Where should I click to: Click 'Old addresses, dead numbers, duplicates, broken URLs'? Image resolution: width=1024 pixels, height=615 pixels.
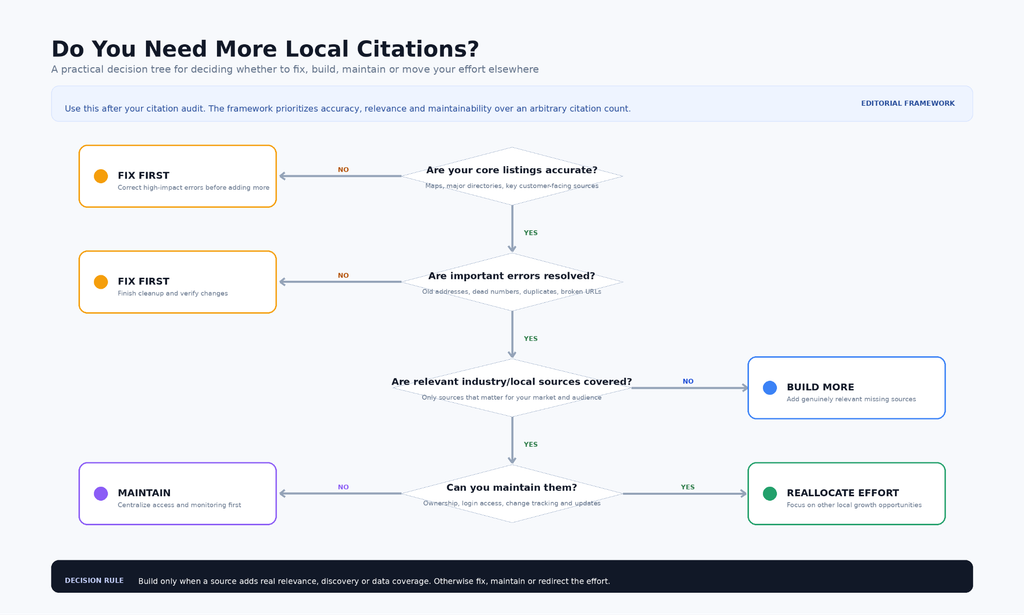coord(512,292)
